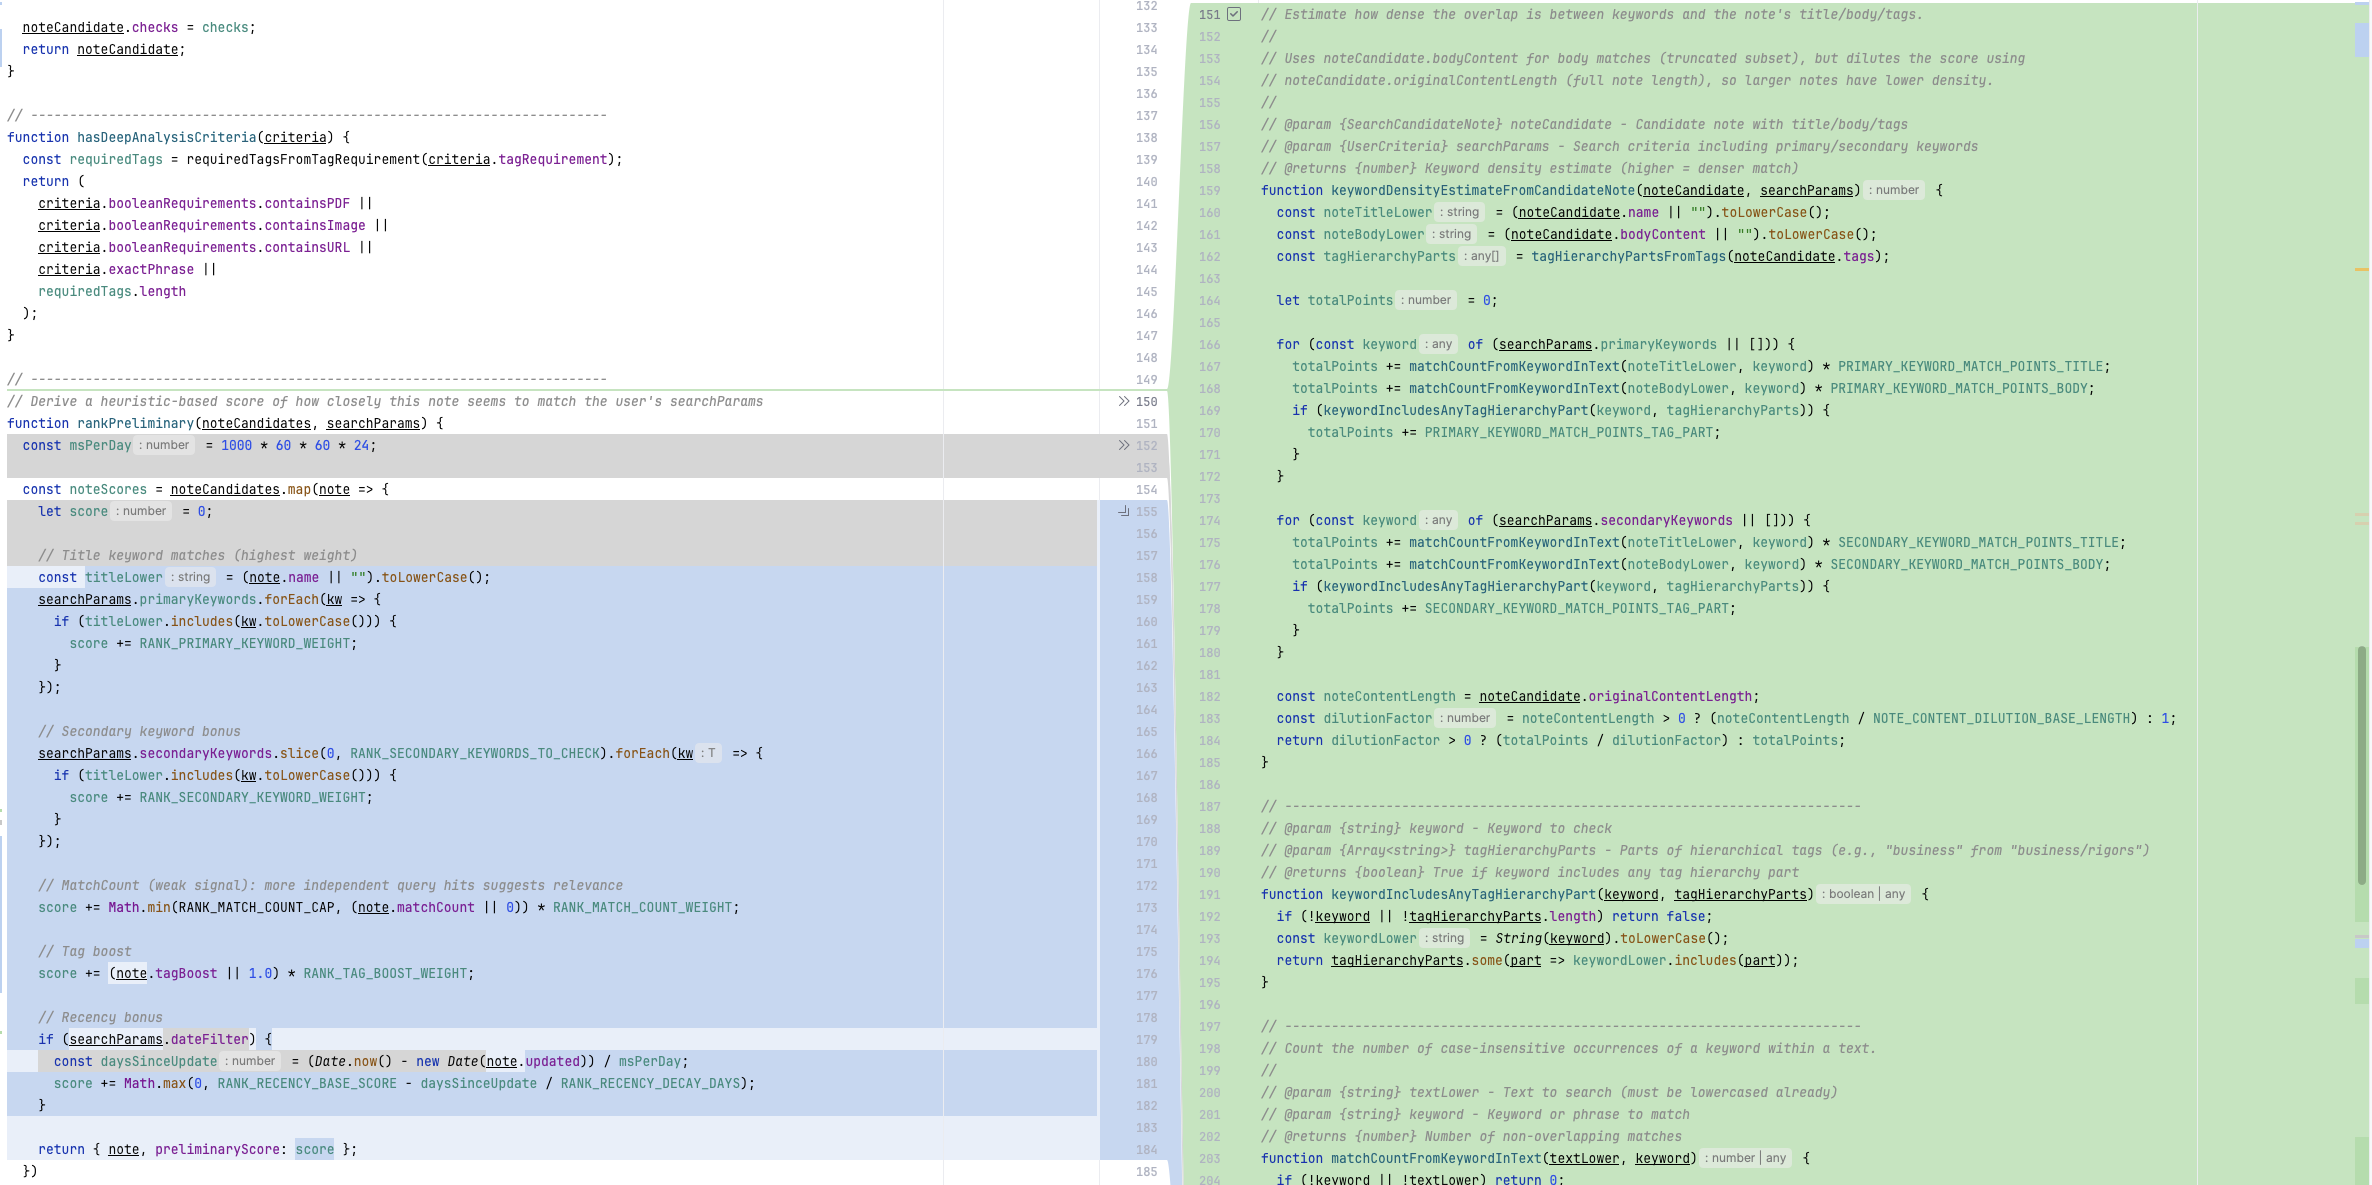Viewport: 2372px width, 1185px height.
Task: Click the 'boolean | any' return type hint
Action: click(1865, 894)
